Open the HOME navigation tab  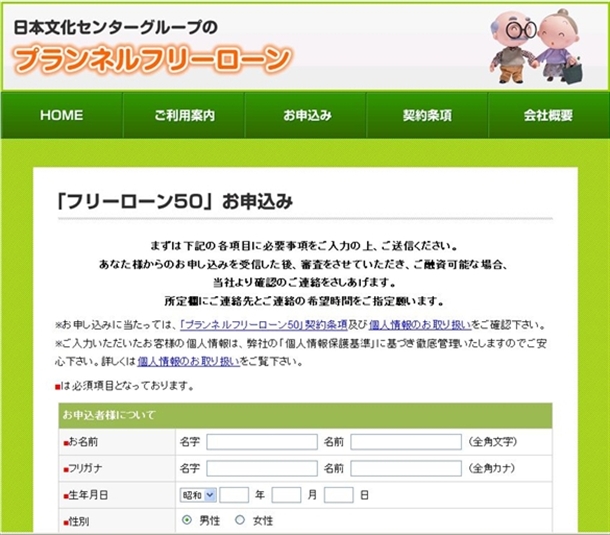point(61,115)
